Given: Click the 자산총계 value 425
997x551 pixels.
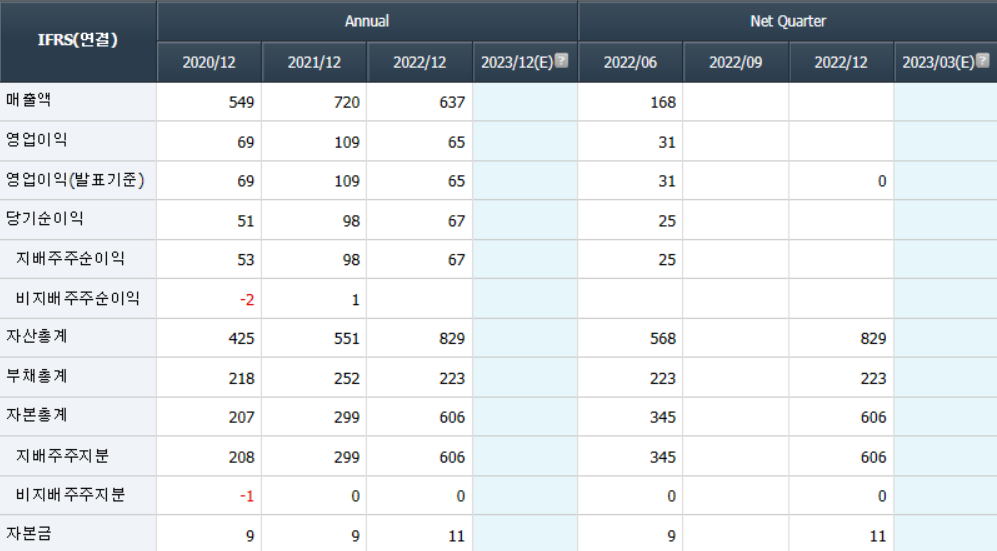Looking at the screenshot, I should [242, 339].
